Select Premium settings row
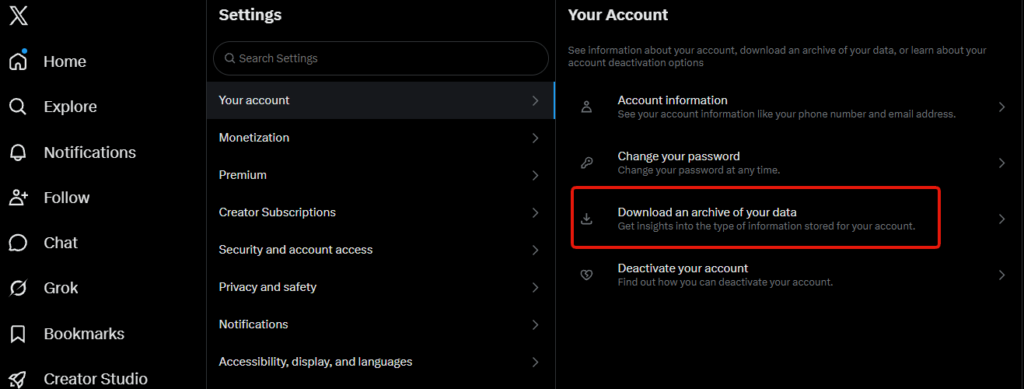 point(381,175)
